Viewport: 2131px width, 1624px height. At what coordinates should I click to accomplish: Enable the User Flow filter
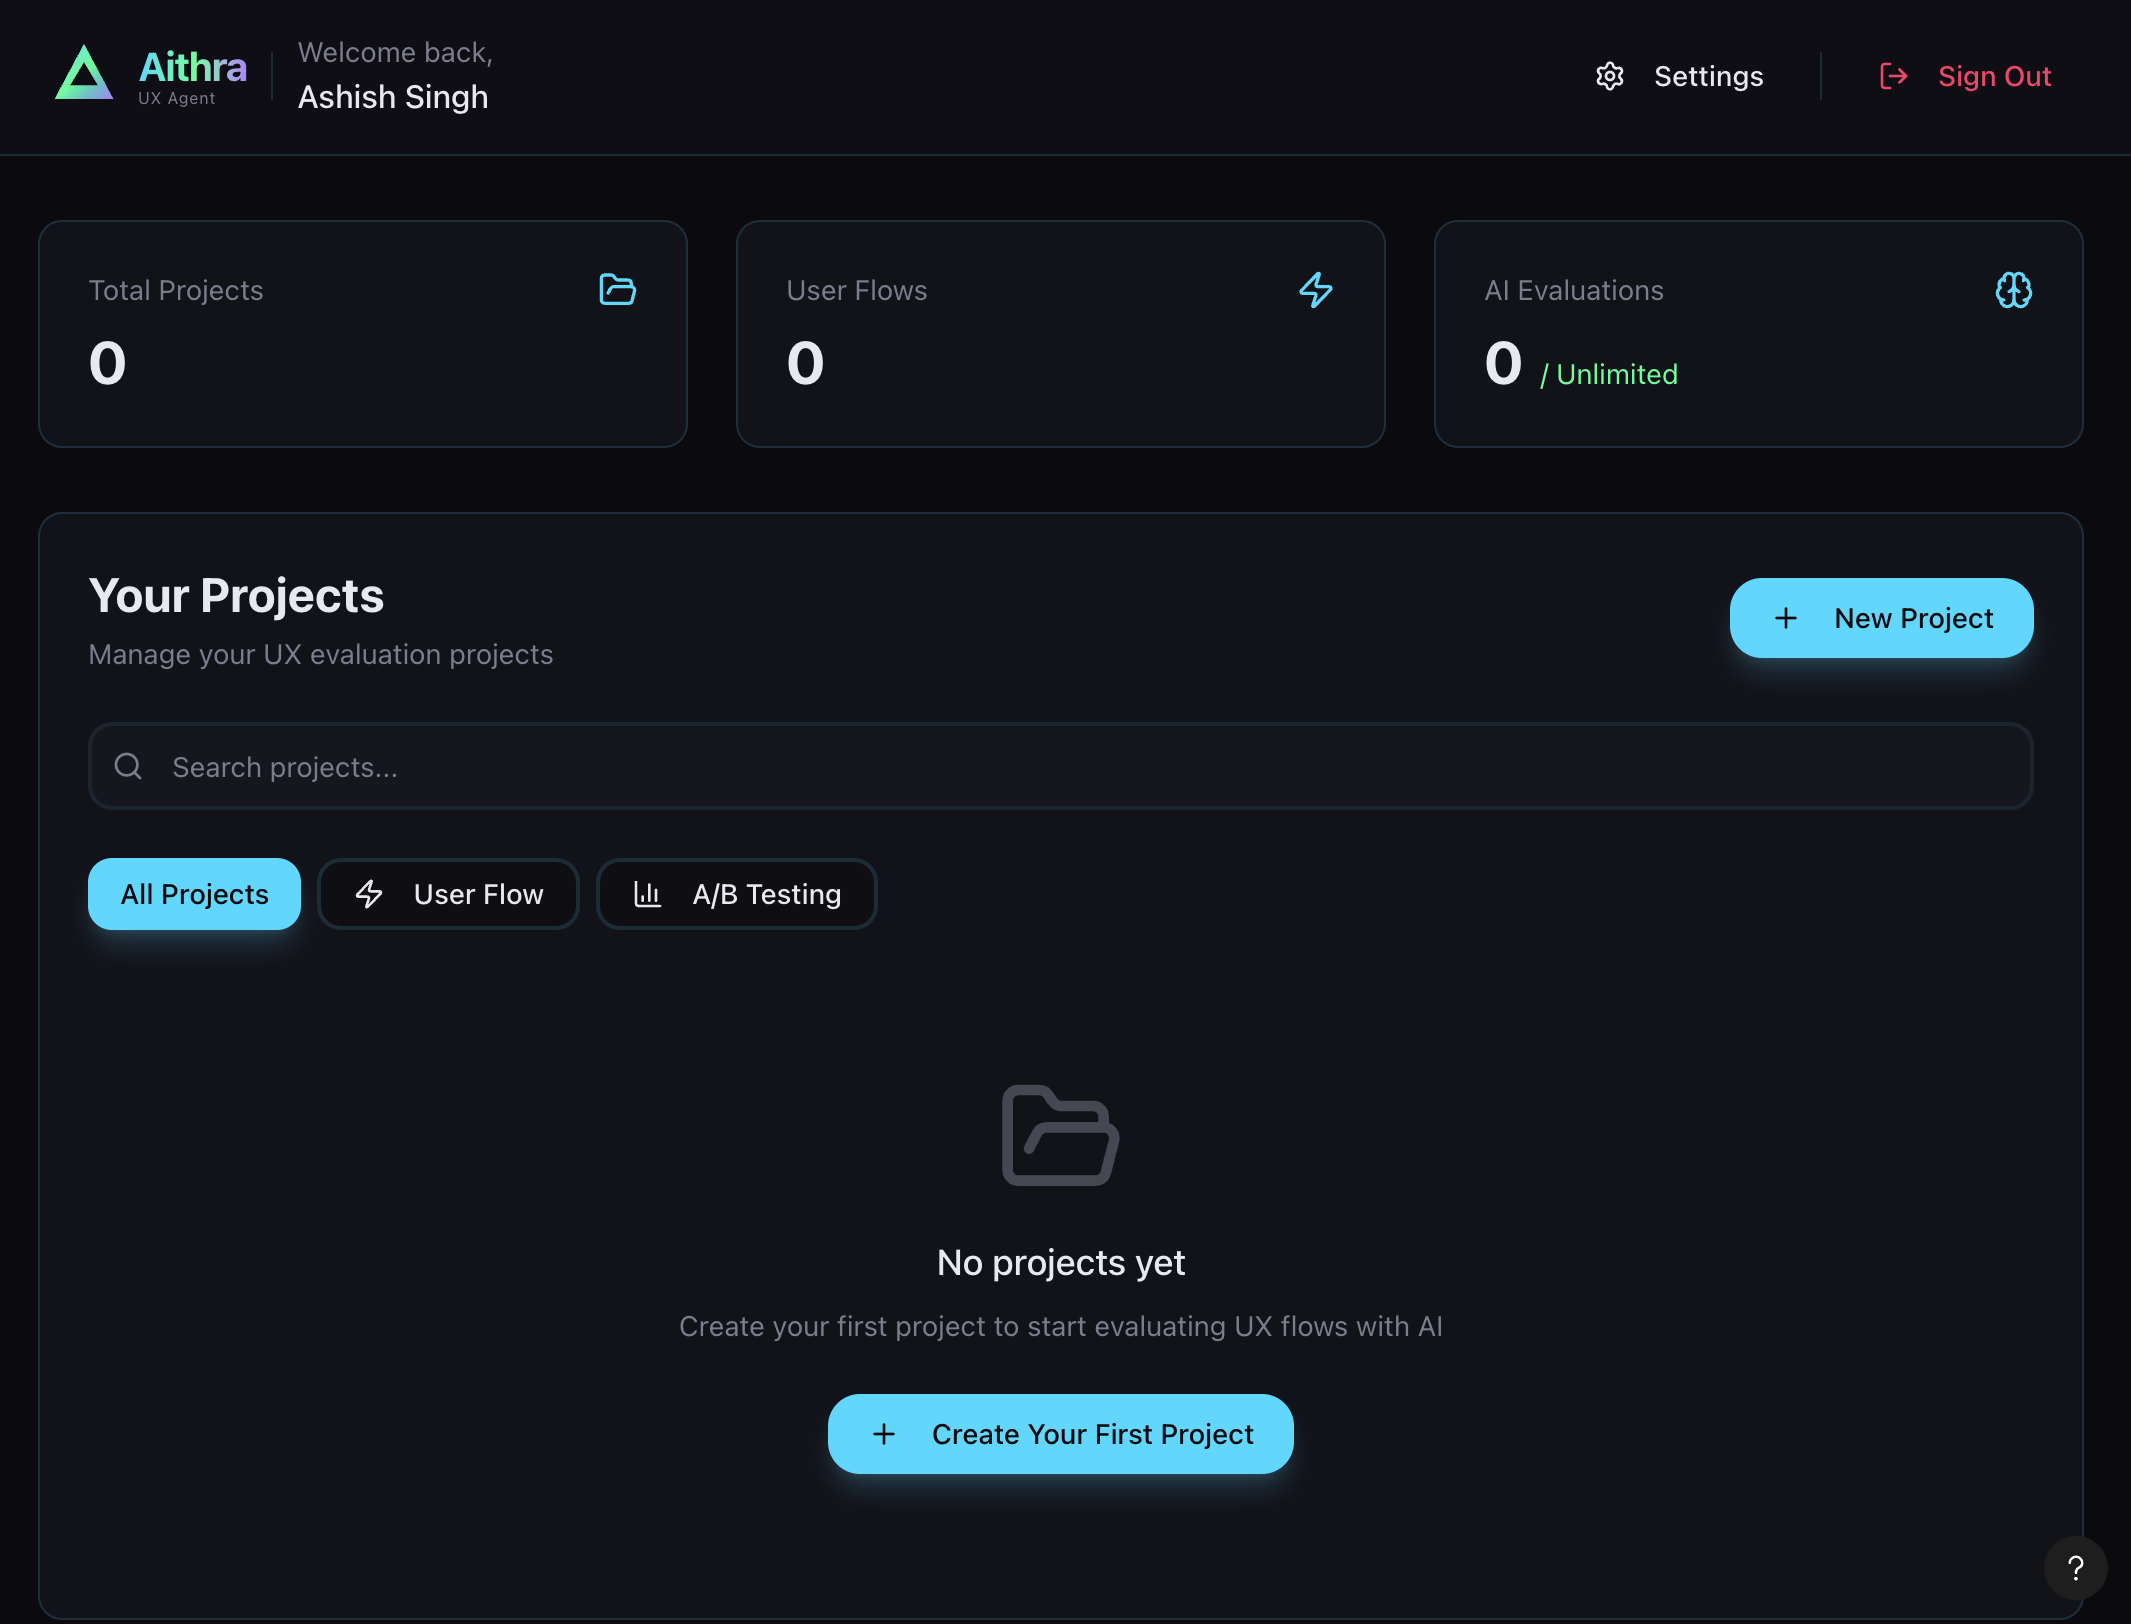[448, 893]
